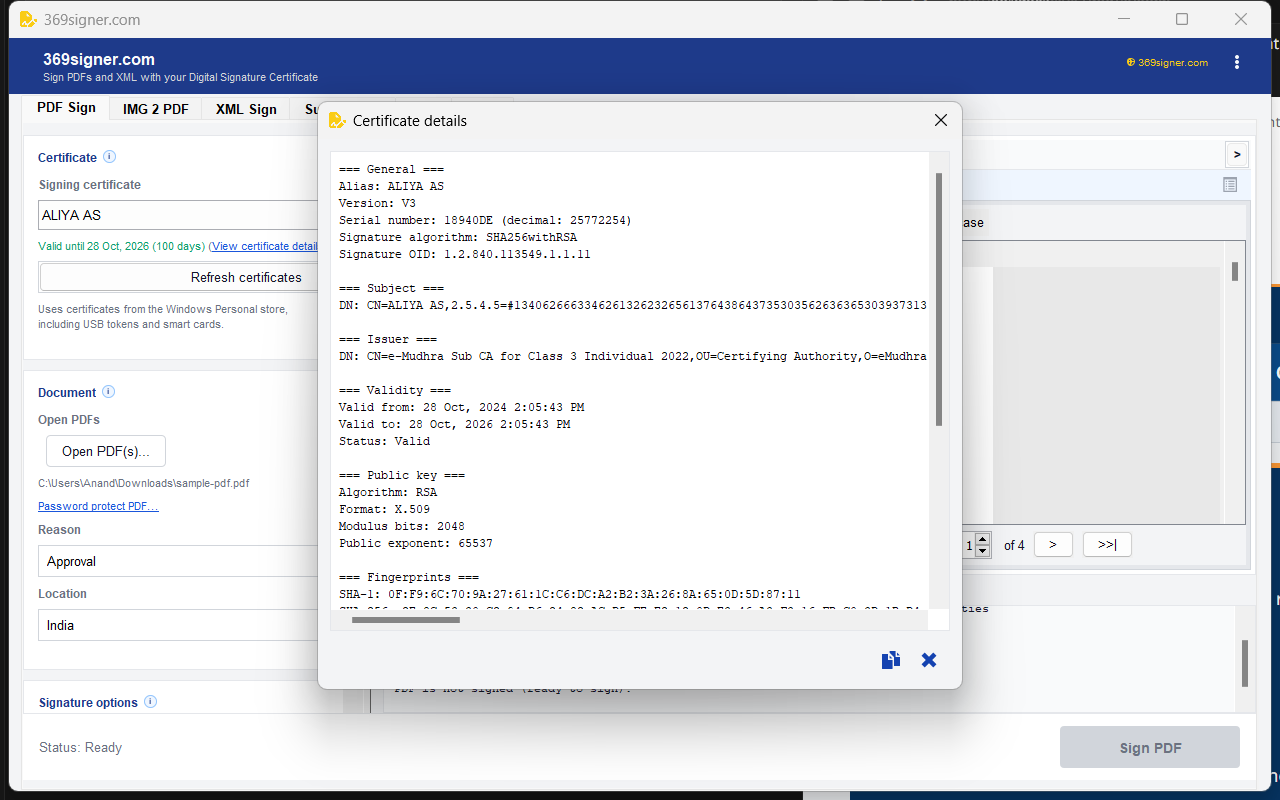Copy the certificate details to clipboard
The image size is (1280, 800).
click(890, 660)
